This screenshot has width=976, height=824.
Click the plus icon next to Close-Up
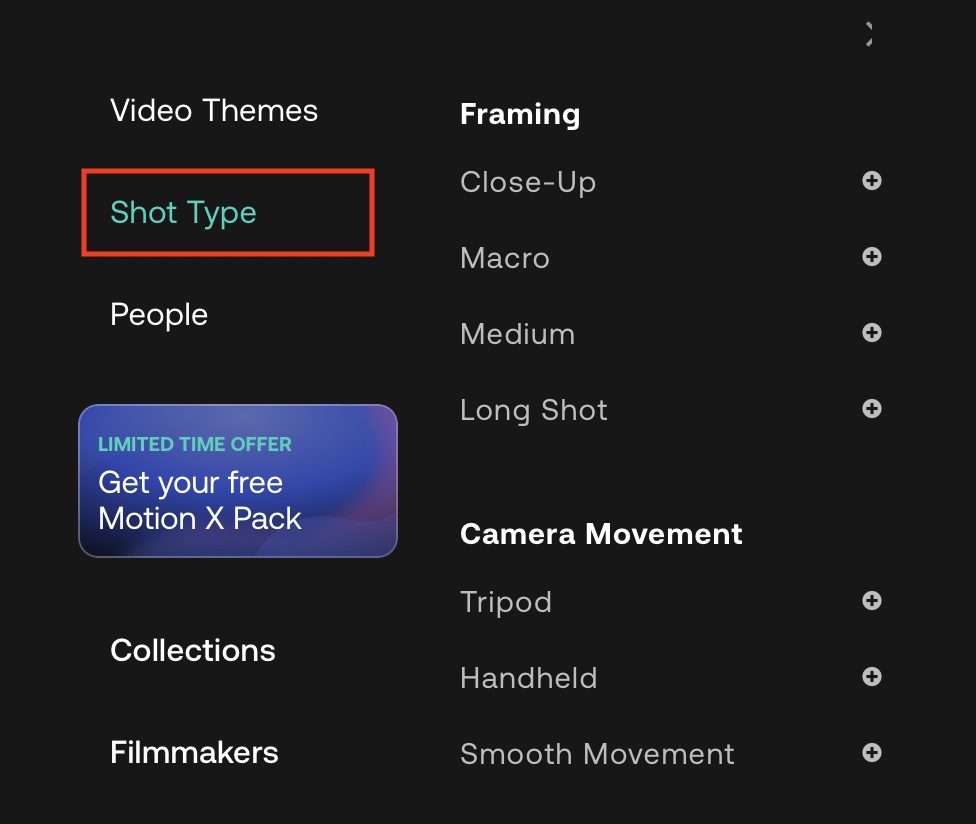tap(872, 181)
